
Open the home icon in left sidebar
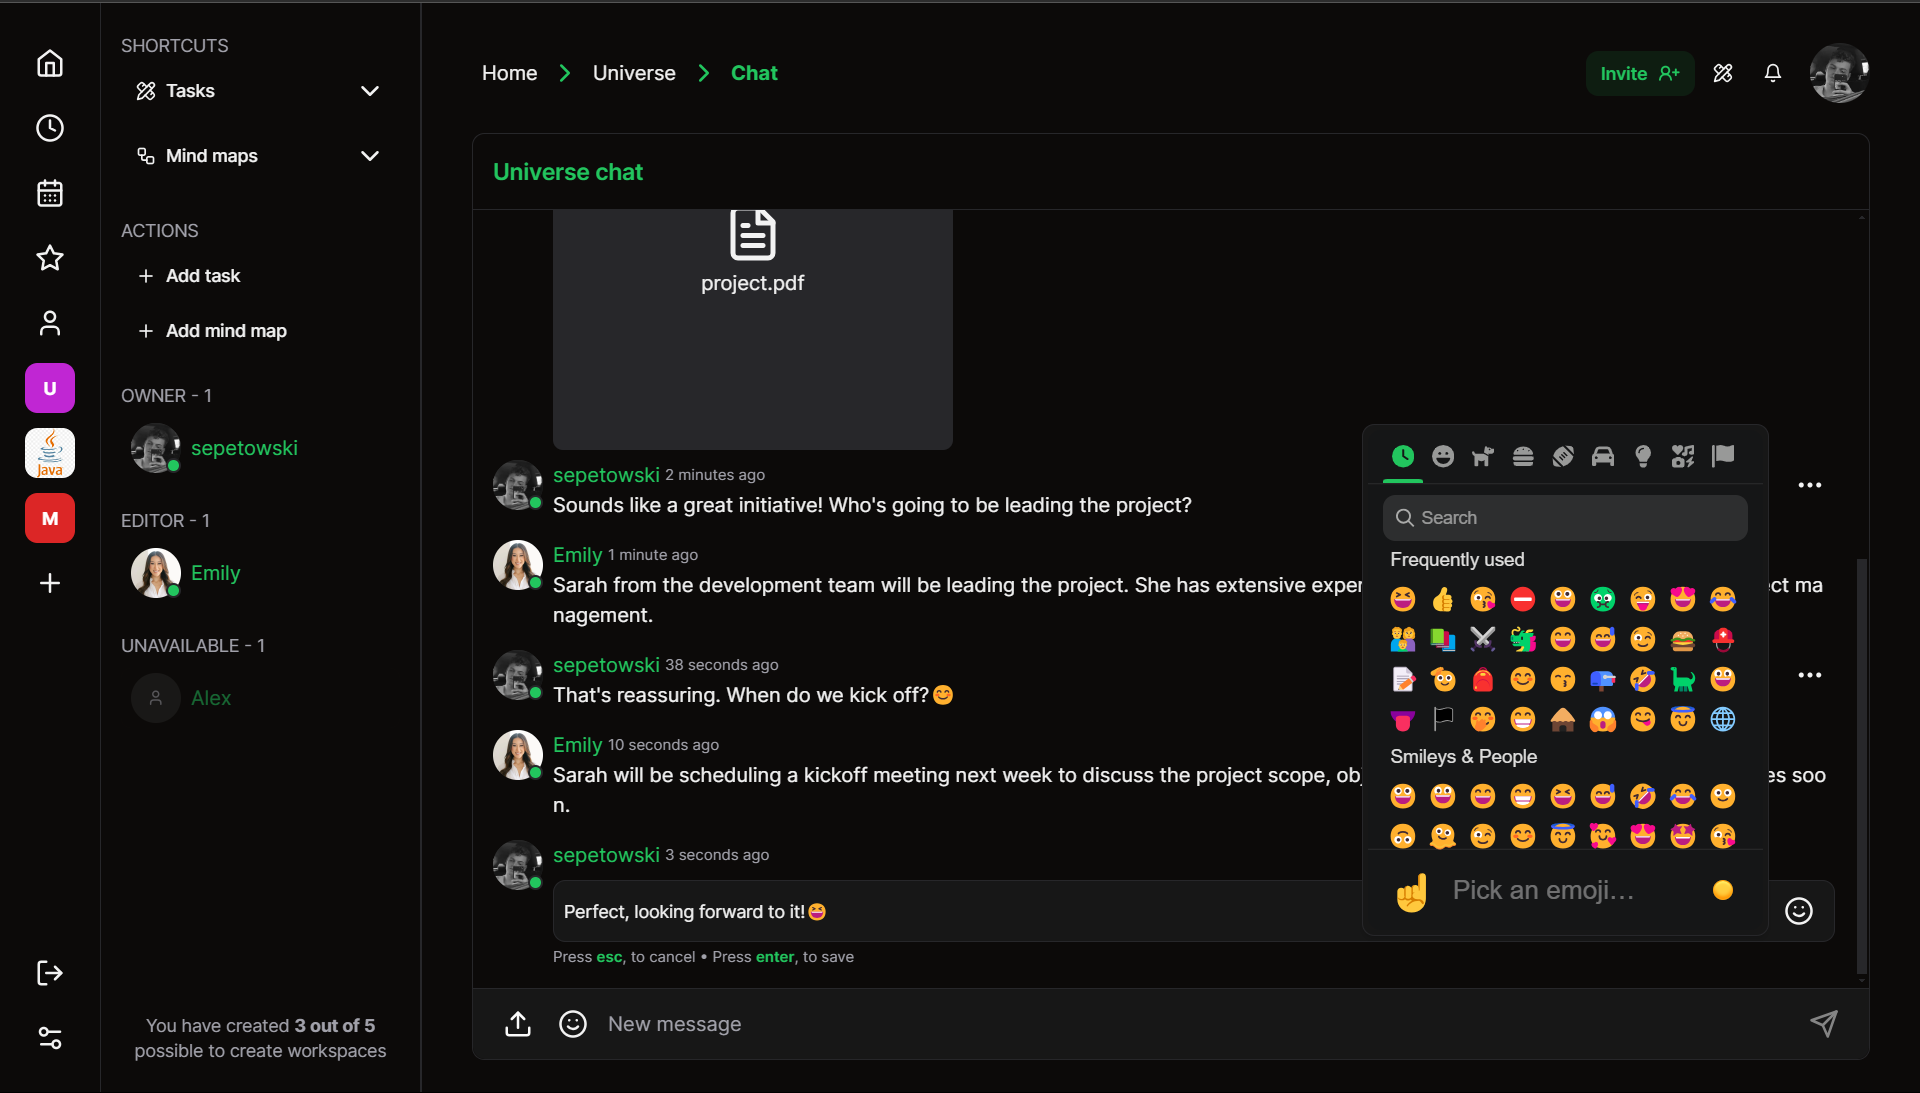tap(50, 64)
